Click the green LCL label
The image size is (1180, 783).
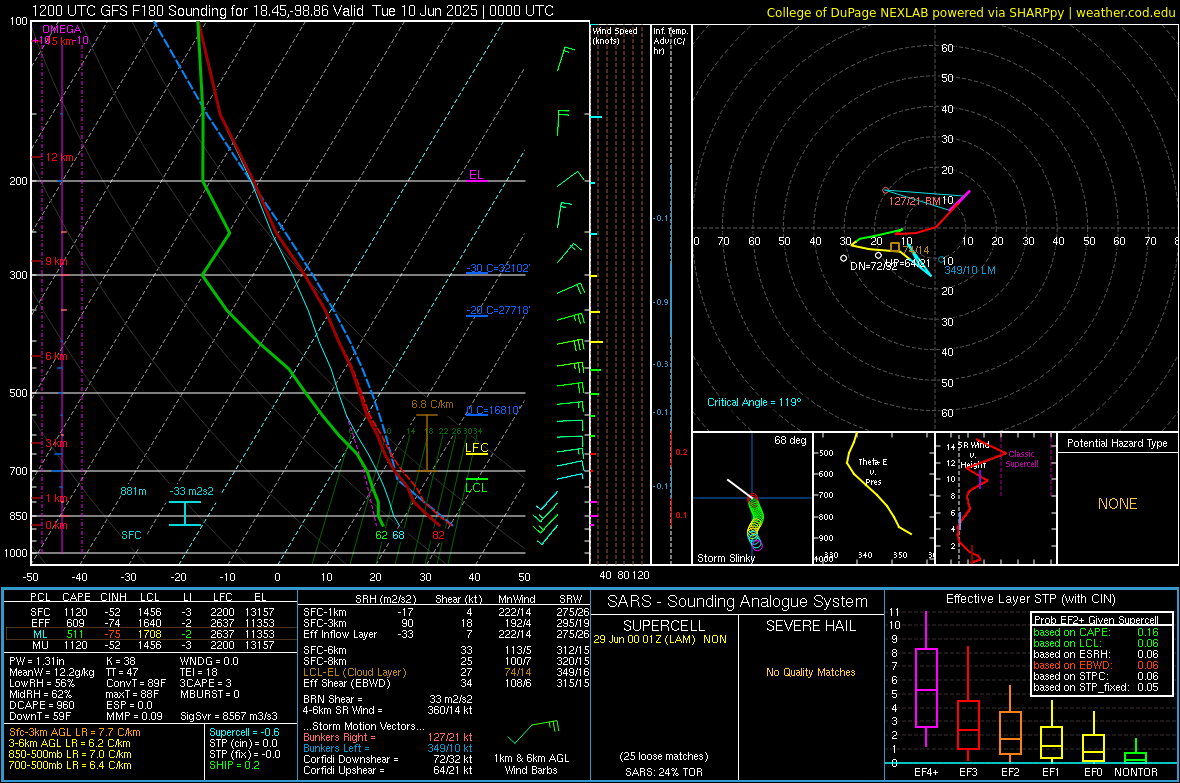(x=476, y=488)
